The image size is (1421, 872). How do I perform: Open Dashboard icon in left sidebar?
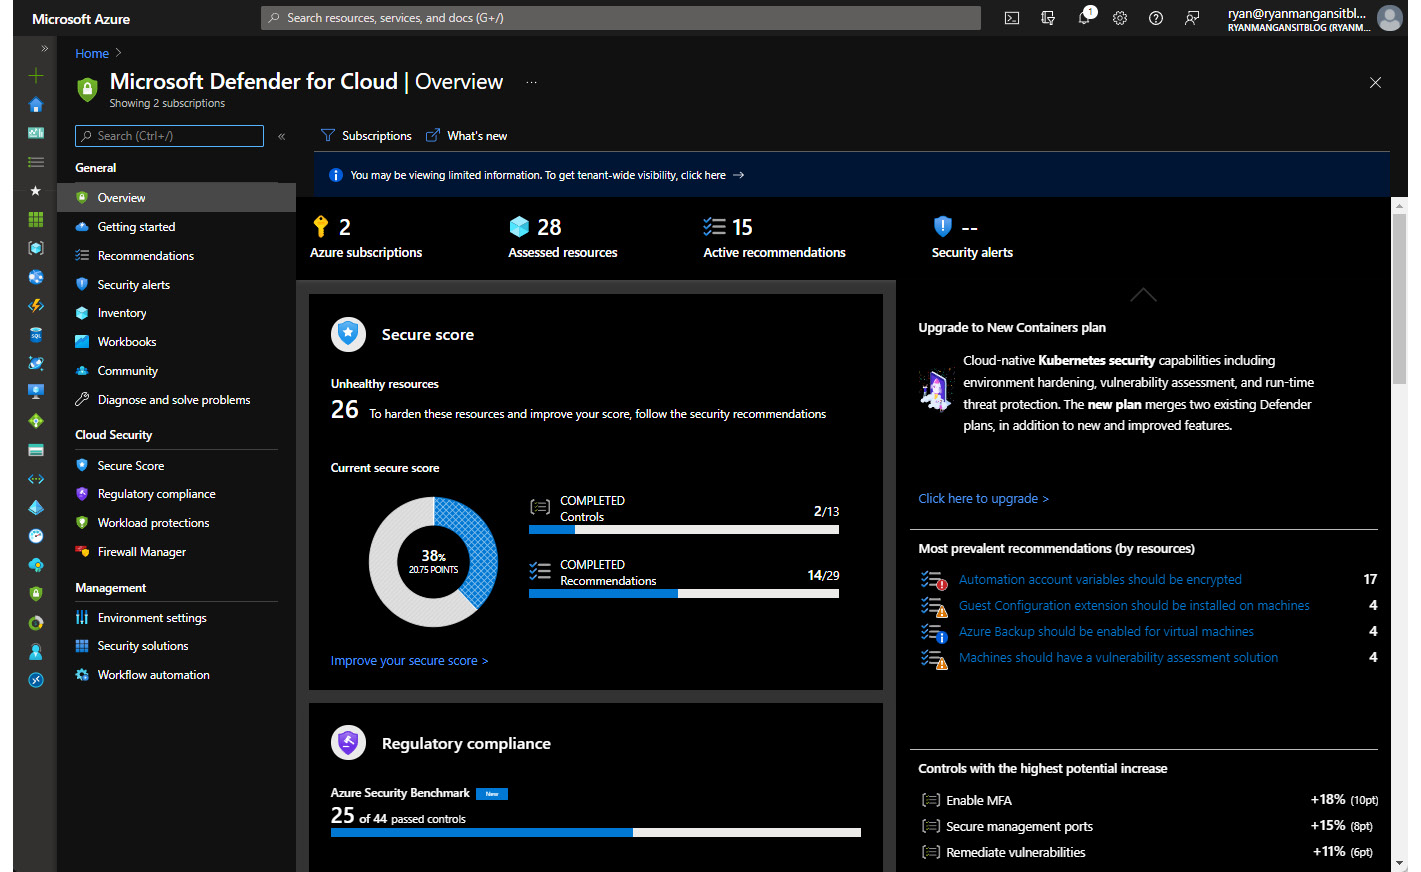pos(36,133)
